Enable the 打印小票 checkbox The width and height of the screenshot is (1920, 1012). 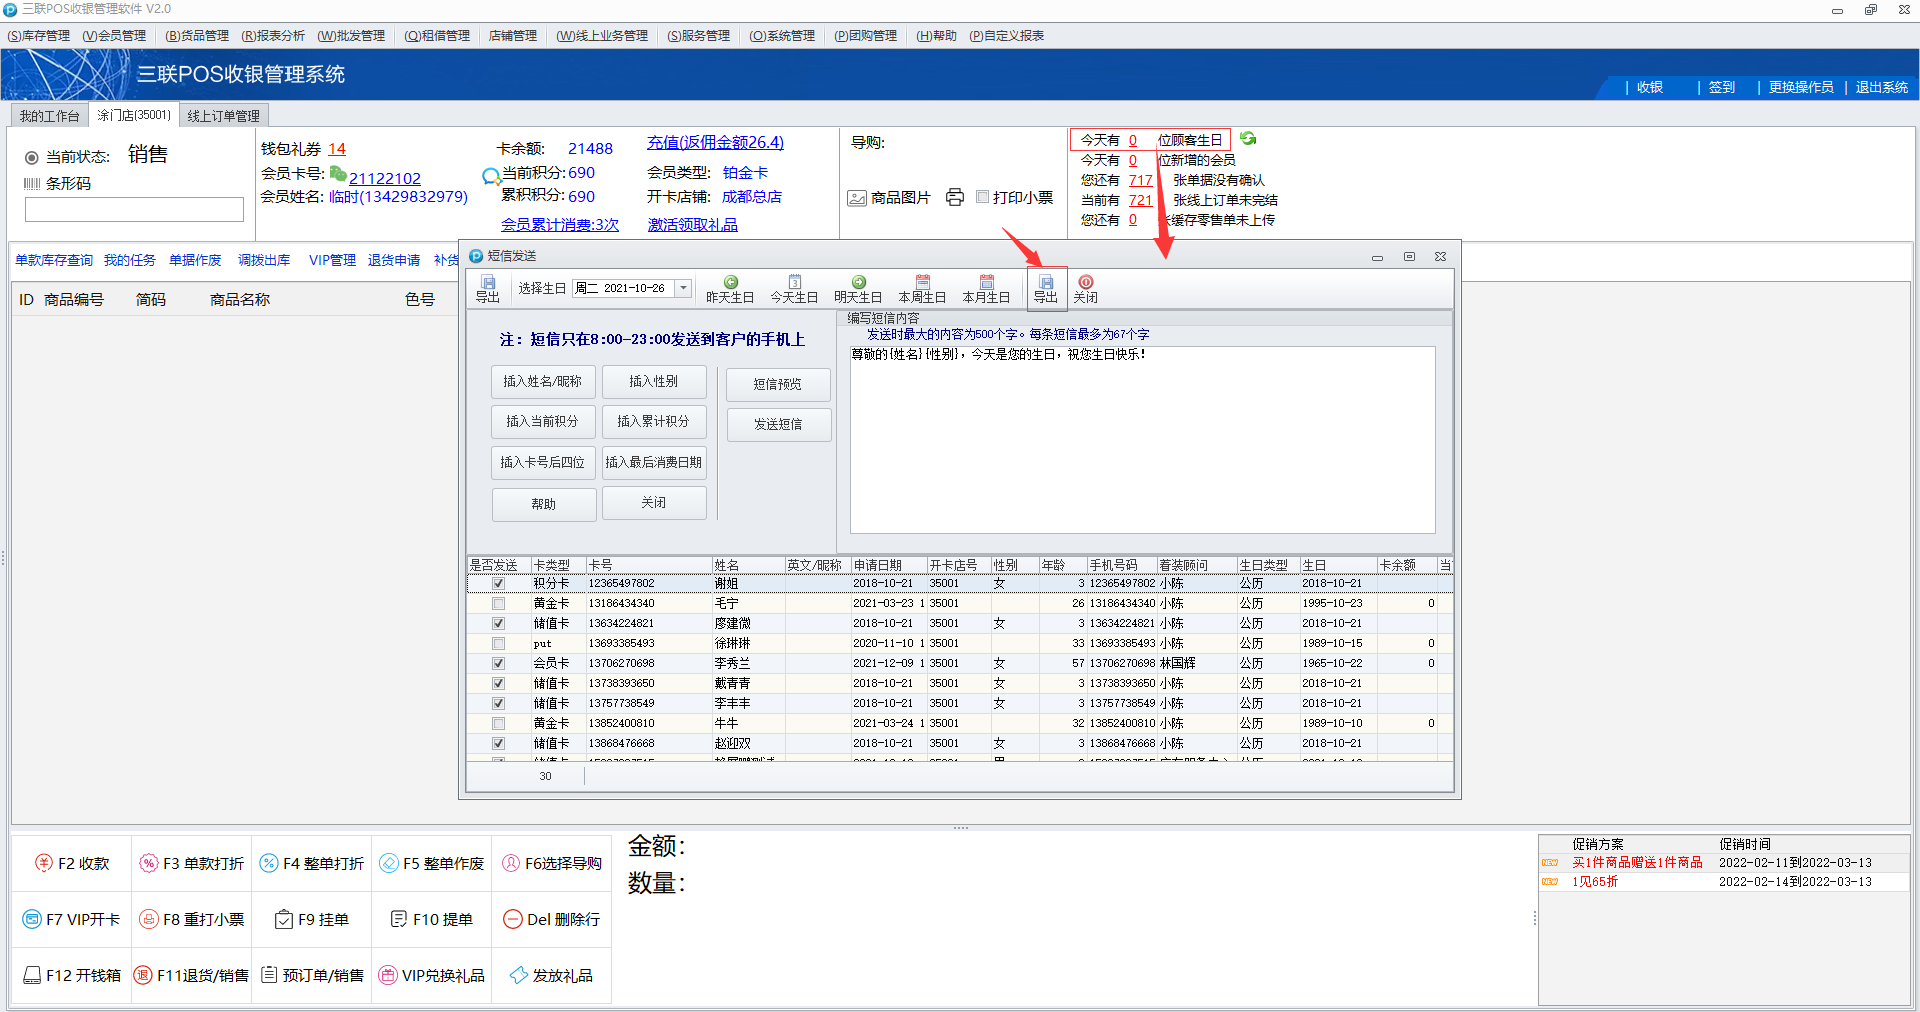point(983,197)
